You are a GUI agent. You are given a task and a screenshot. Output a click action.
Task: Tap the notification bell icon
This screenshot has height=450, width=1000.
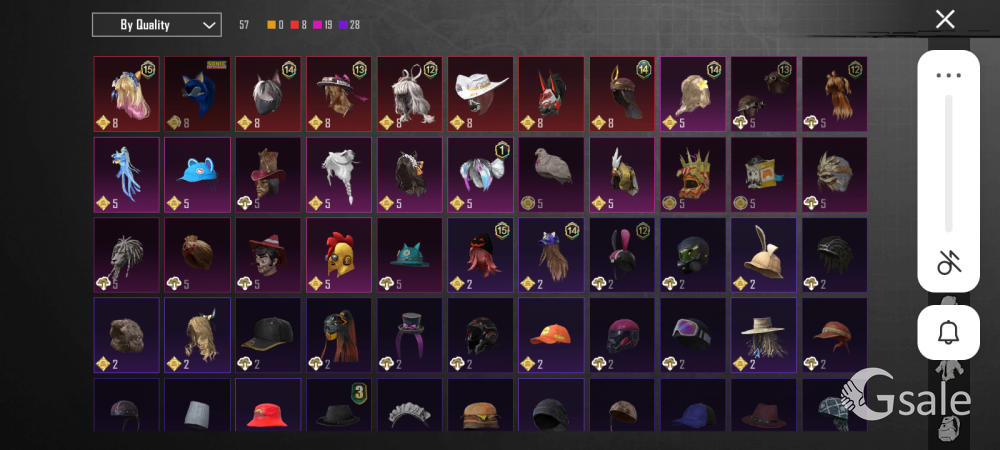click(x=948, y=332)
